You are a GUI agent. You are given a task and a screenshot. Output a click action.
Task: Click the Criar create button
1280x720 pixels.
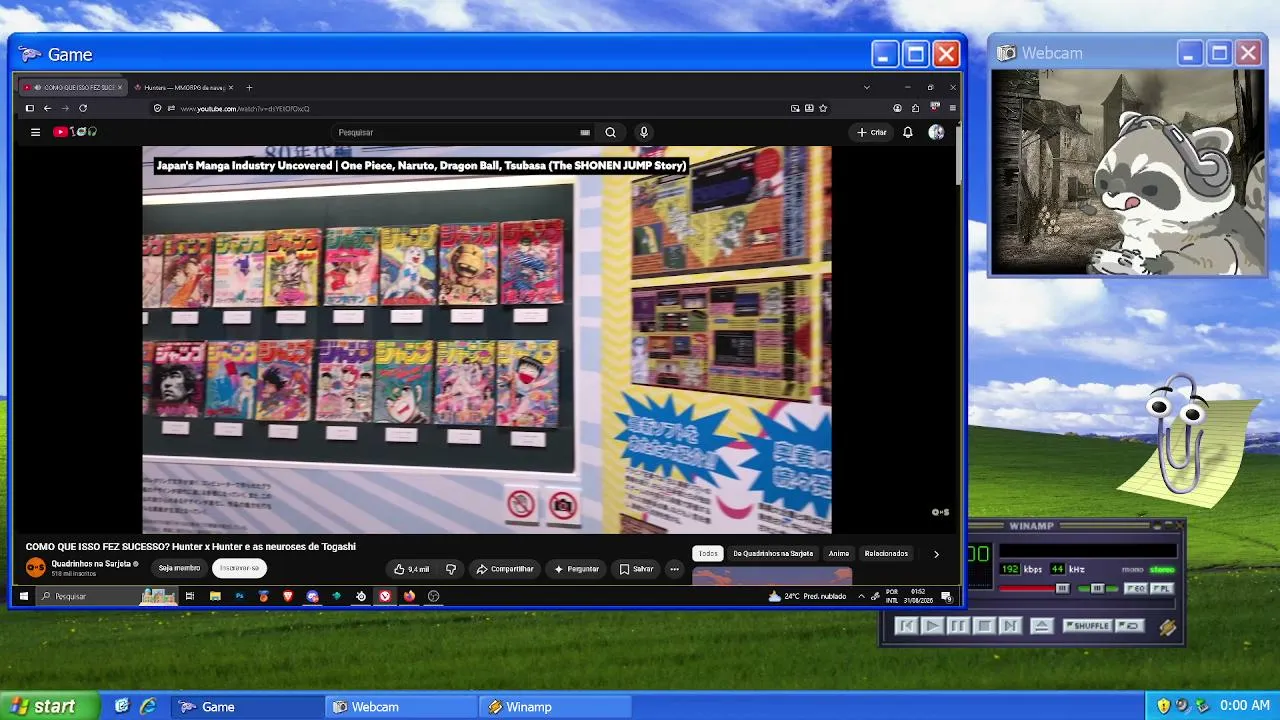click(x=872, y=132)
